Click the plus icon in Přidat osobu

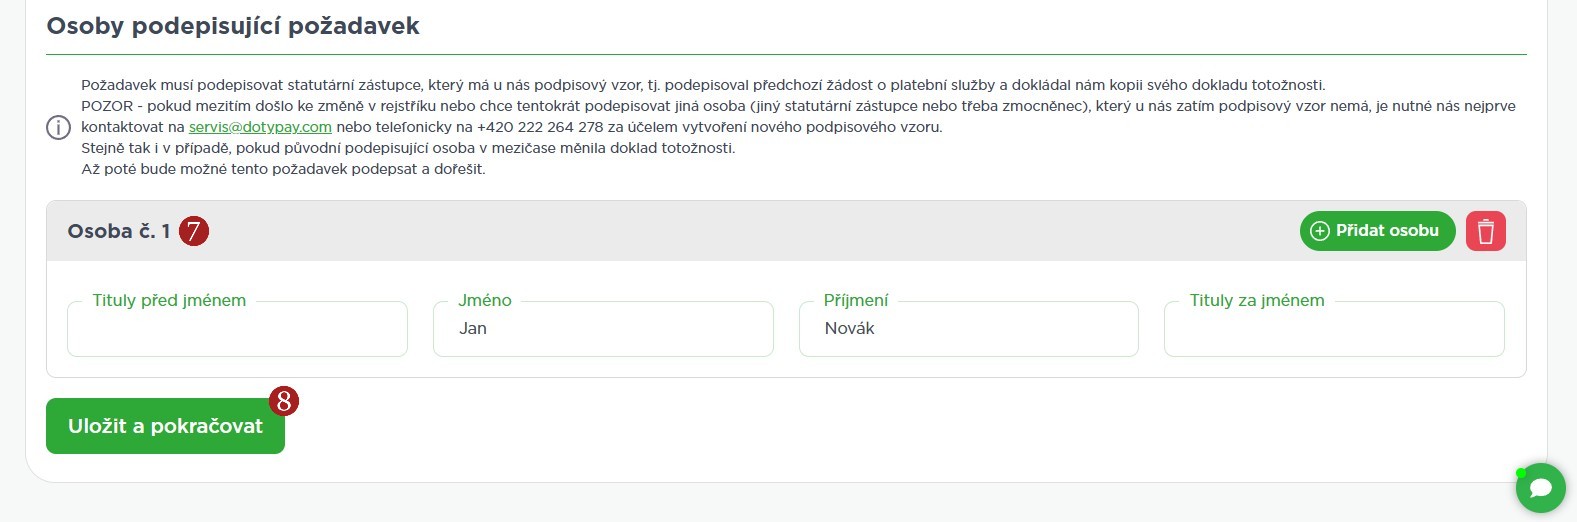pyautogui.click(x=1320, y=231)
